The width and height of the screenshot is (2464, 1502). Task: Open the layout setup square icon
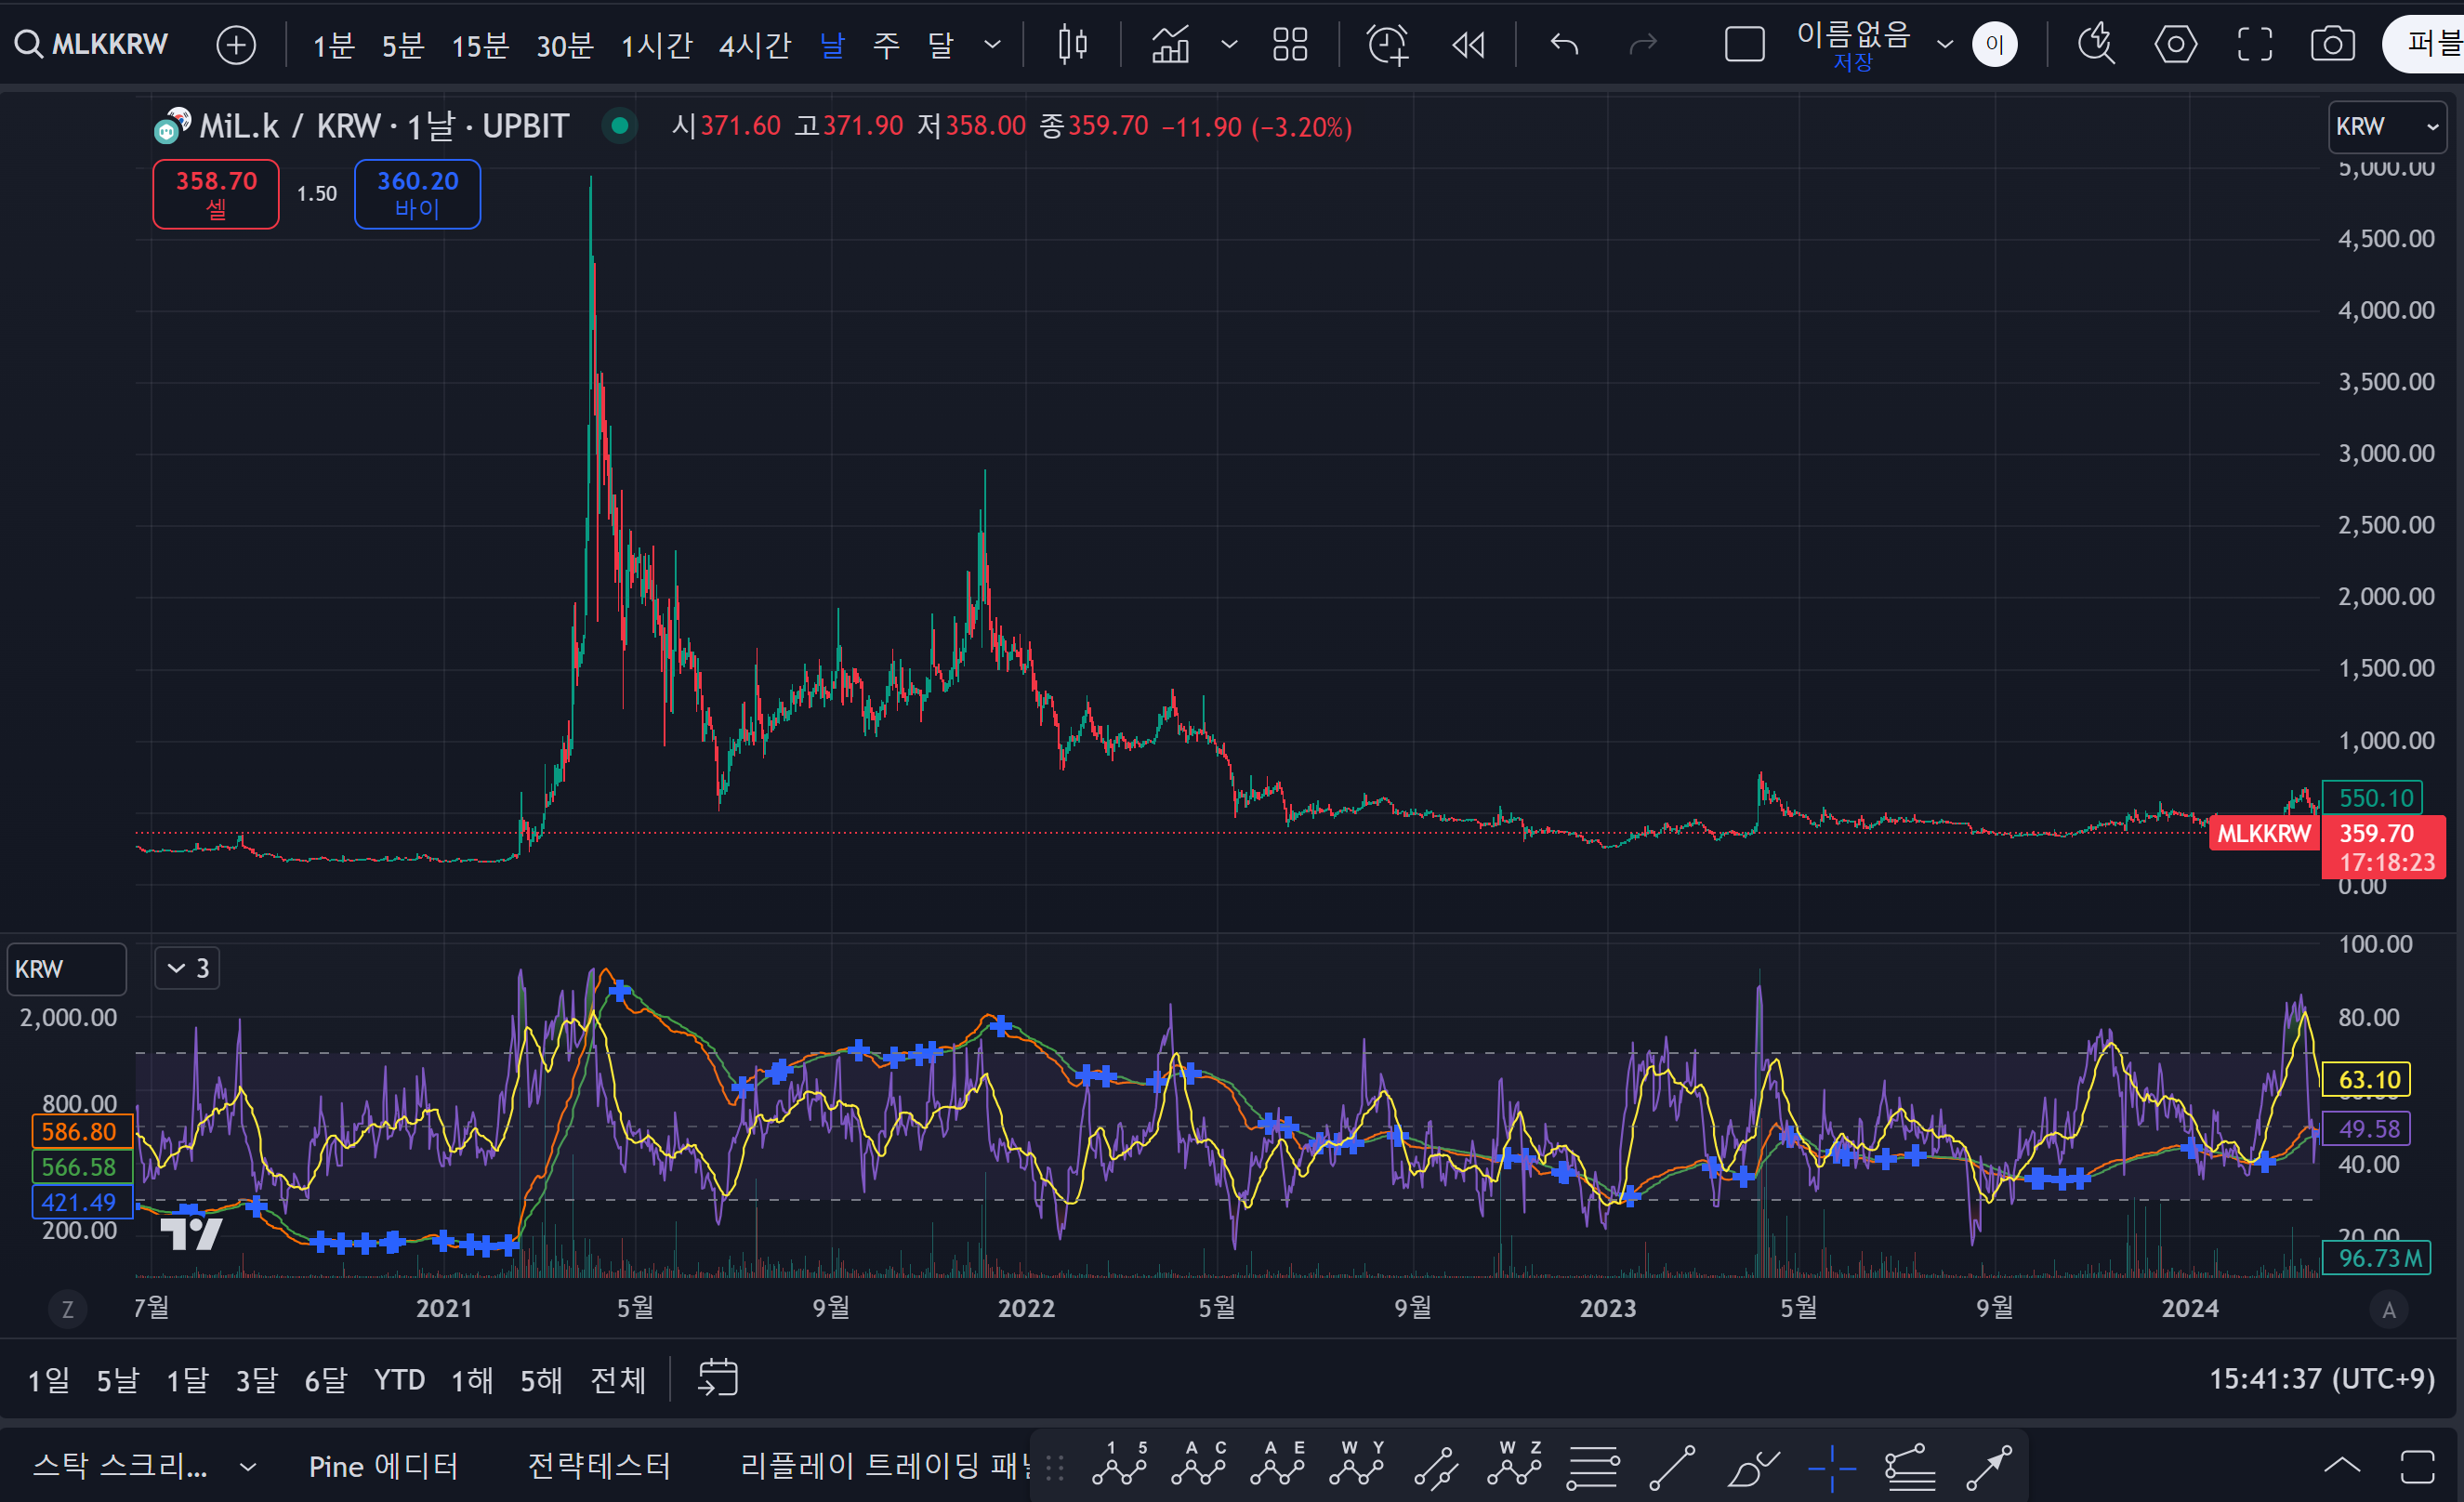tap(1744, 44)
